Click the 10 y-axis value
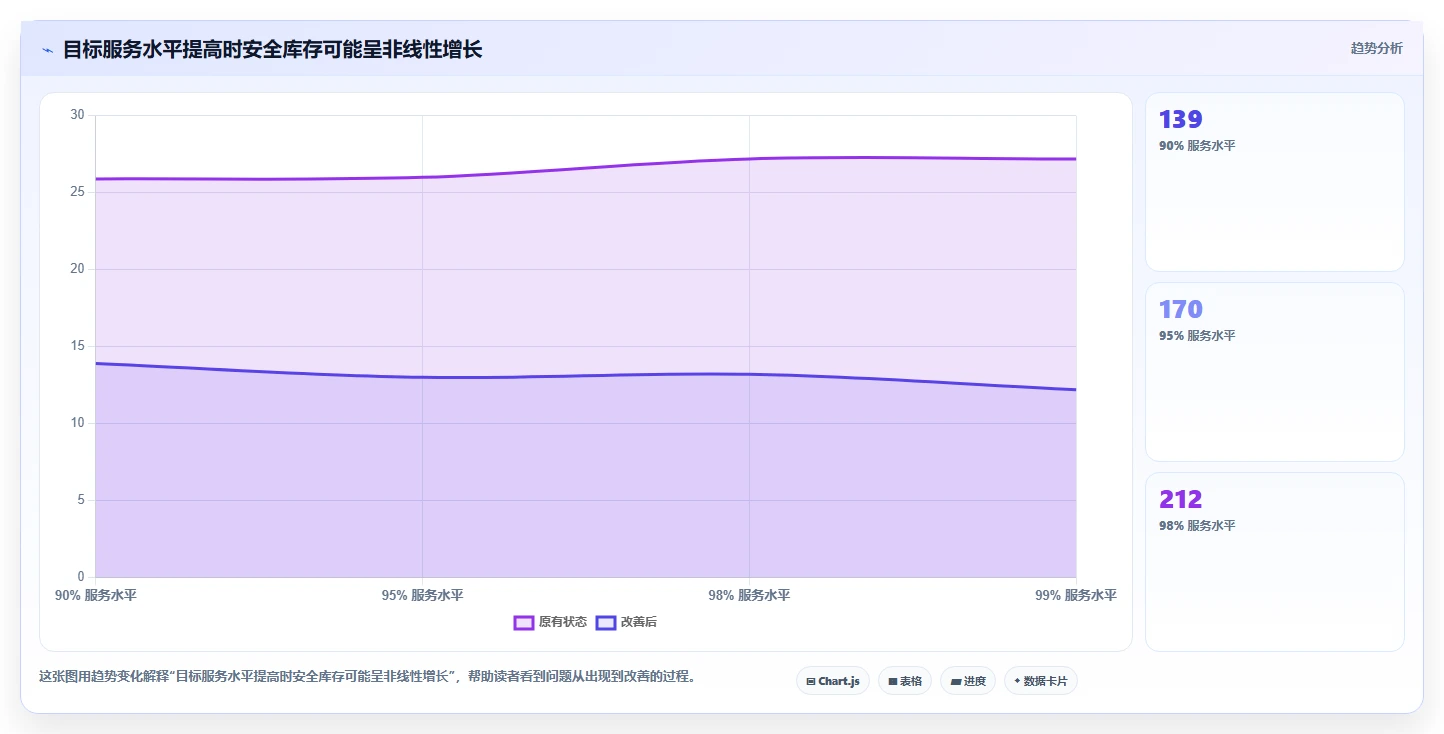Screen dimensions: 1444x734 (x=78, y=423)
